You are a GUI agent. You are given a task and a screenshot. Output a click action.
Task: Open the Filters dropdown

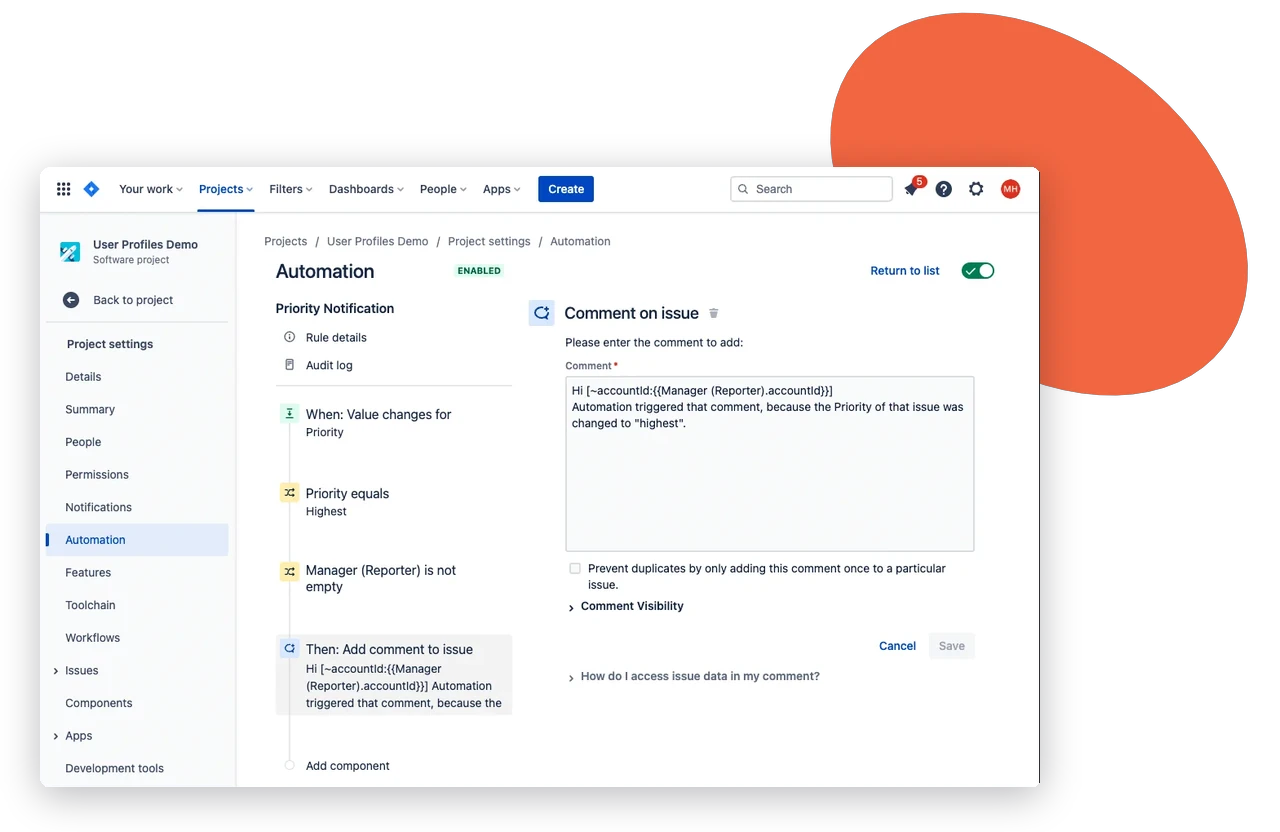coord(291,189)
